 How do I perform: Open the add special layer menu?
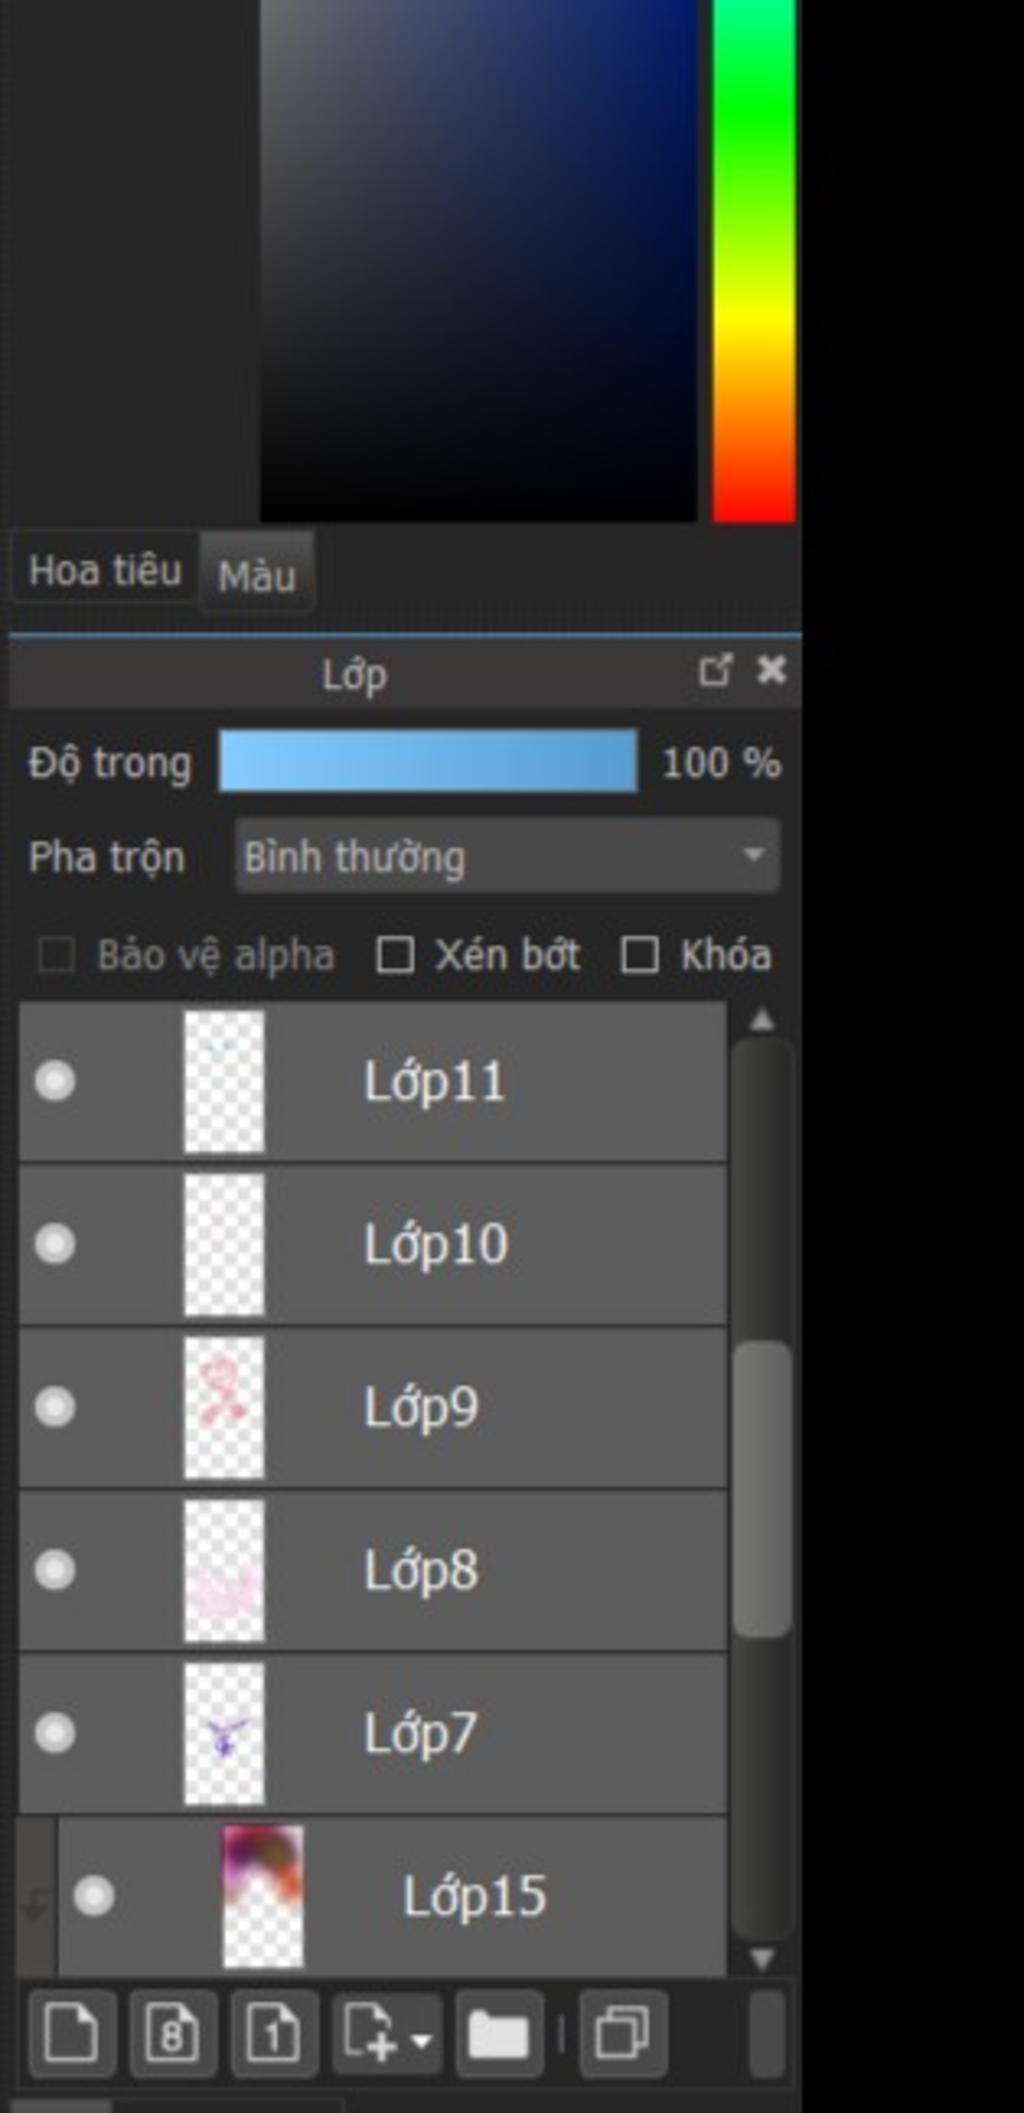click(387, 2034)
